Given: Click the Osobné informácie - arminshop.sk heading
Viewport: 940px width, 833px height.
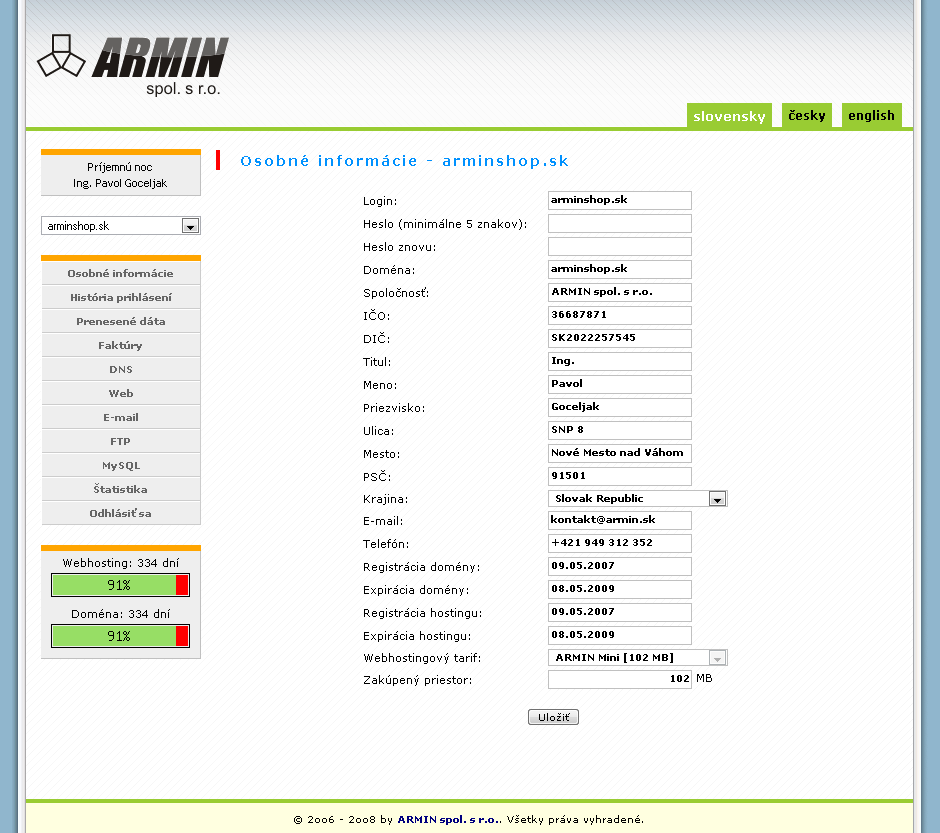Looking at the screenshot, I should 404,161.
